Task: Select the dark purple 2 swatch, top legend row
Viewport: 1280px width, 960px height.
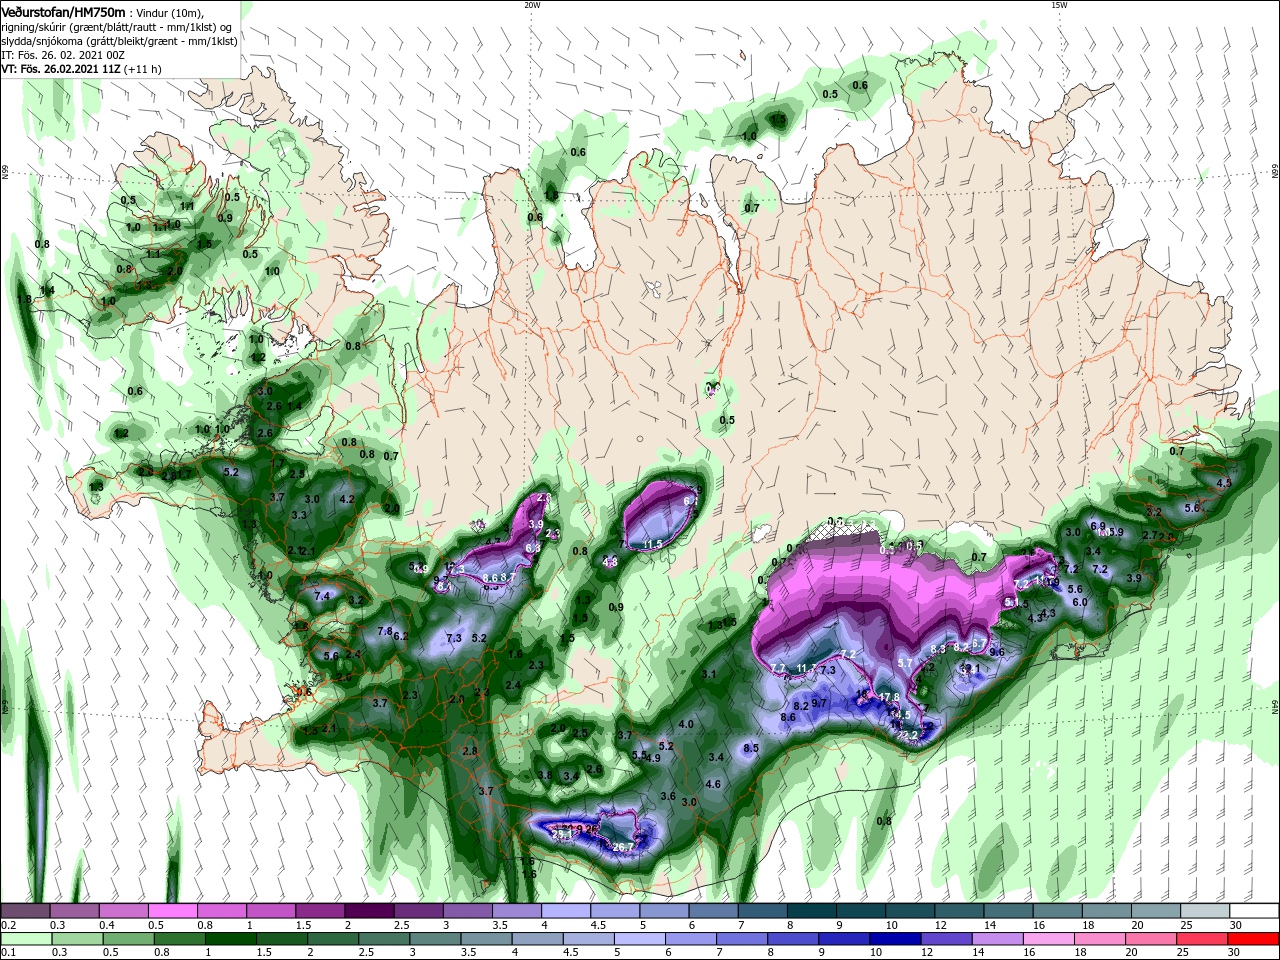Action: pyautogui.click(x=369, y=910)
